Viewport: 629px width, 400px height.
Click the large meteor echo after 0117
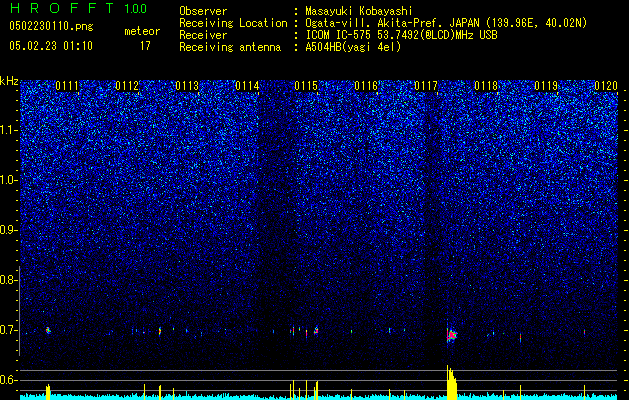pos(451,335)
